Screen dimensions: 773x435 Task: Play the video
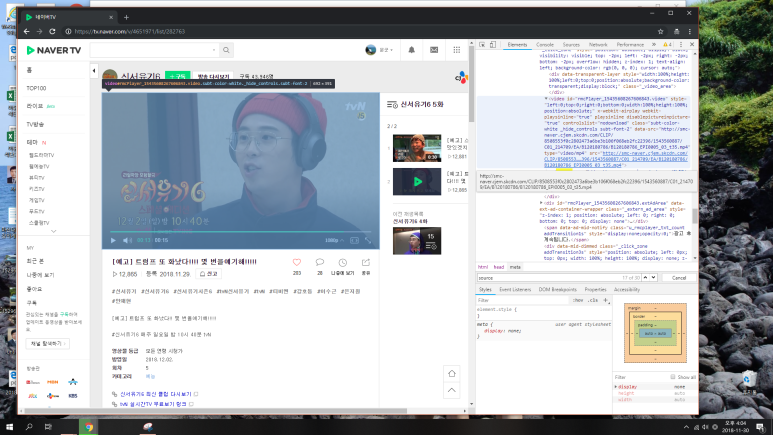113,240
